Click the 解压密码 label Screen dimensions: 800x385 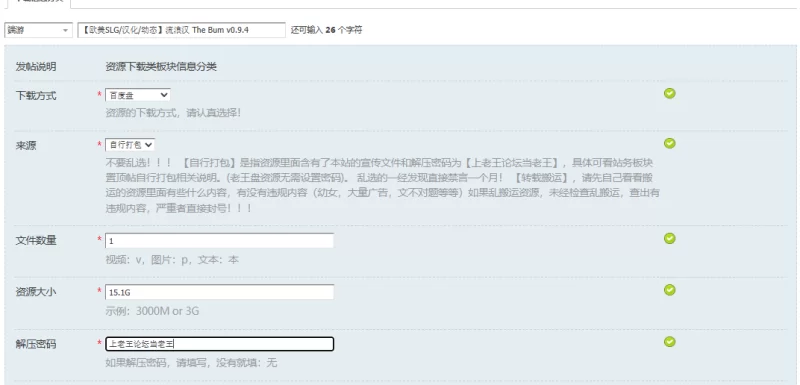click(x=36, y=344)
